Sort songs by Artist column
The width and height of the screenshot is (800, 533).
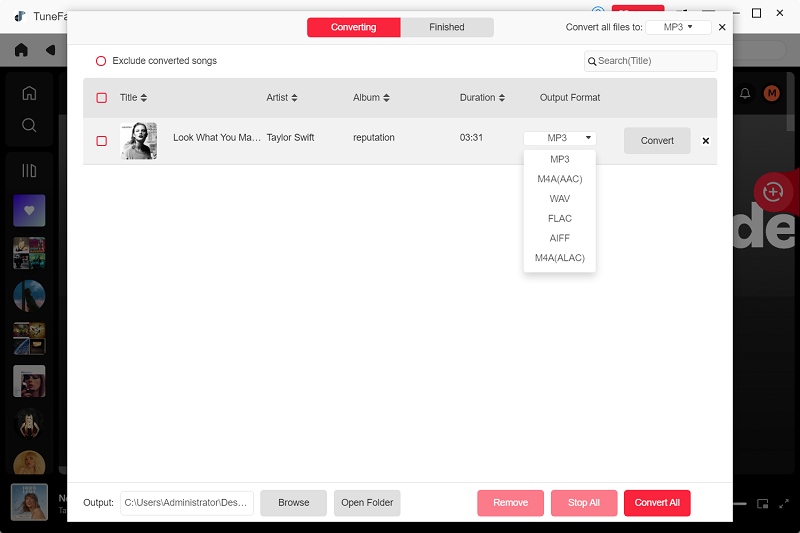click(x=282, y=97)
